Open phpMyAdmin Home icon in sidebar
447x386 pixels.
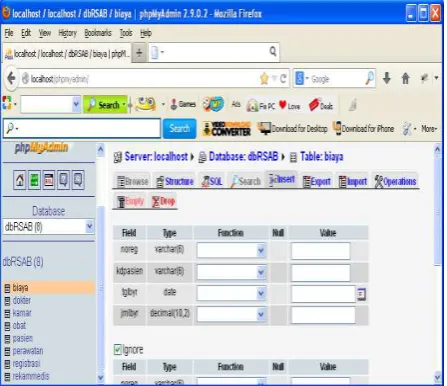tap(20, 180)
